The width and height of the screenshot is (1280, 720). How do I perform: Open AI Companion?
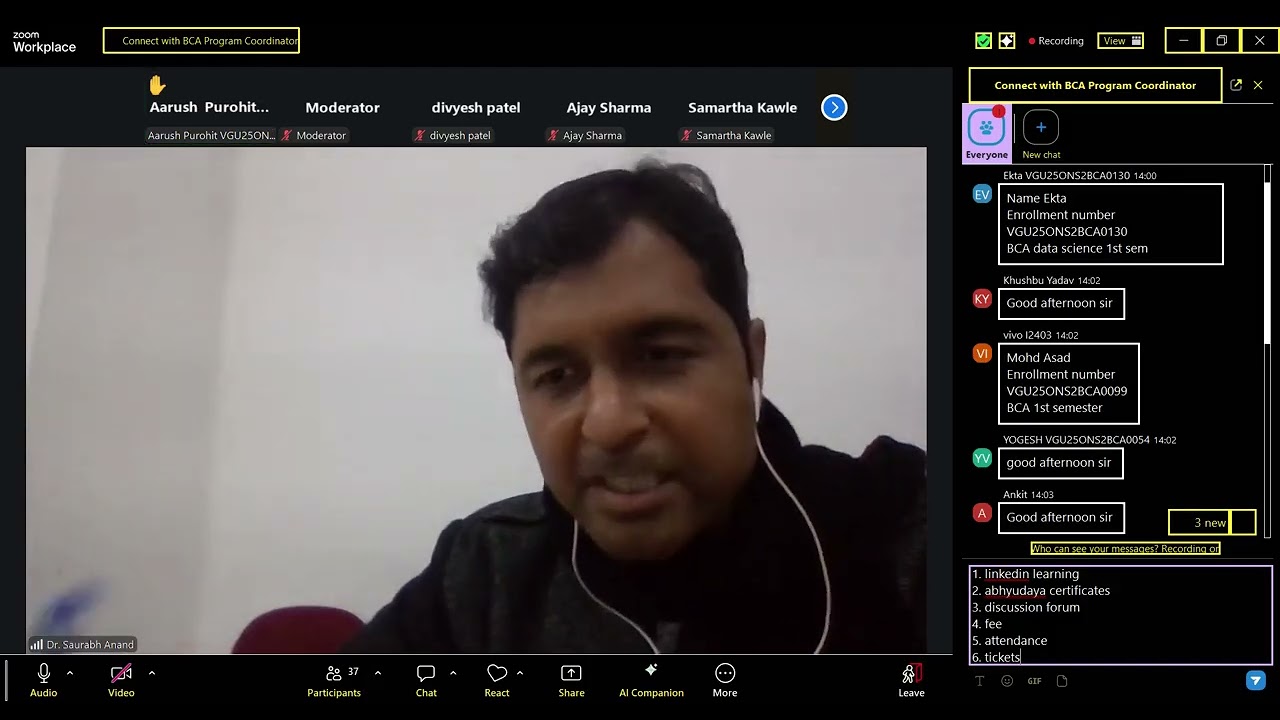[x=651, y=680]
